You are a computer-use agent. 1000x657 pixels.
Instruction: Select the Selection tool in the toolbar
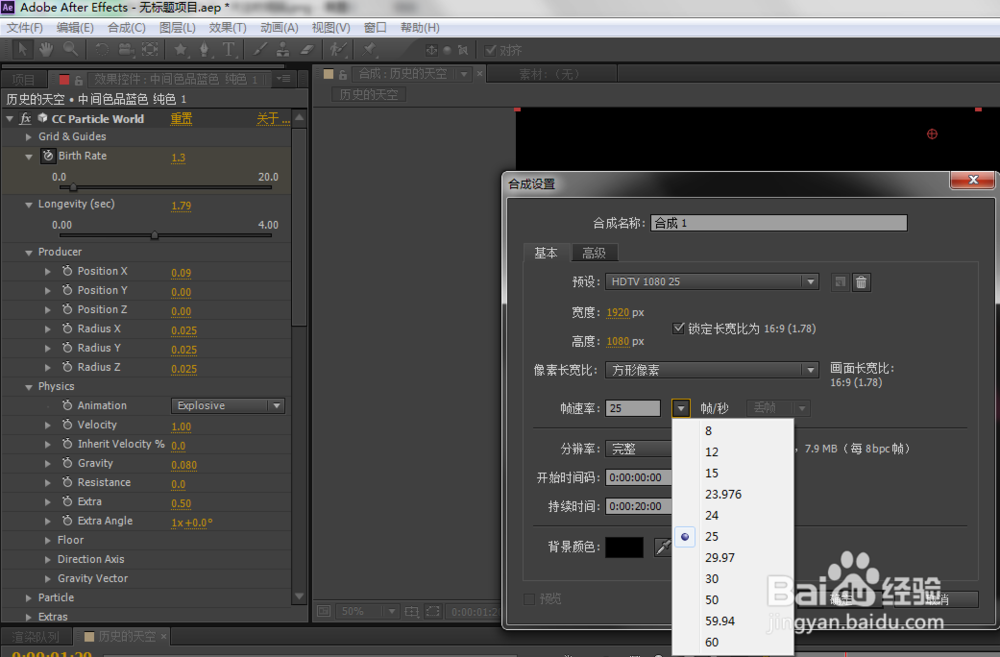click(x=21, y=49)
